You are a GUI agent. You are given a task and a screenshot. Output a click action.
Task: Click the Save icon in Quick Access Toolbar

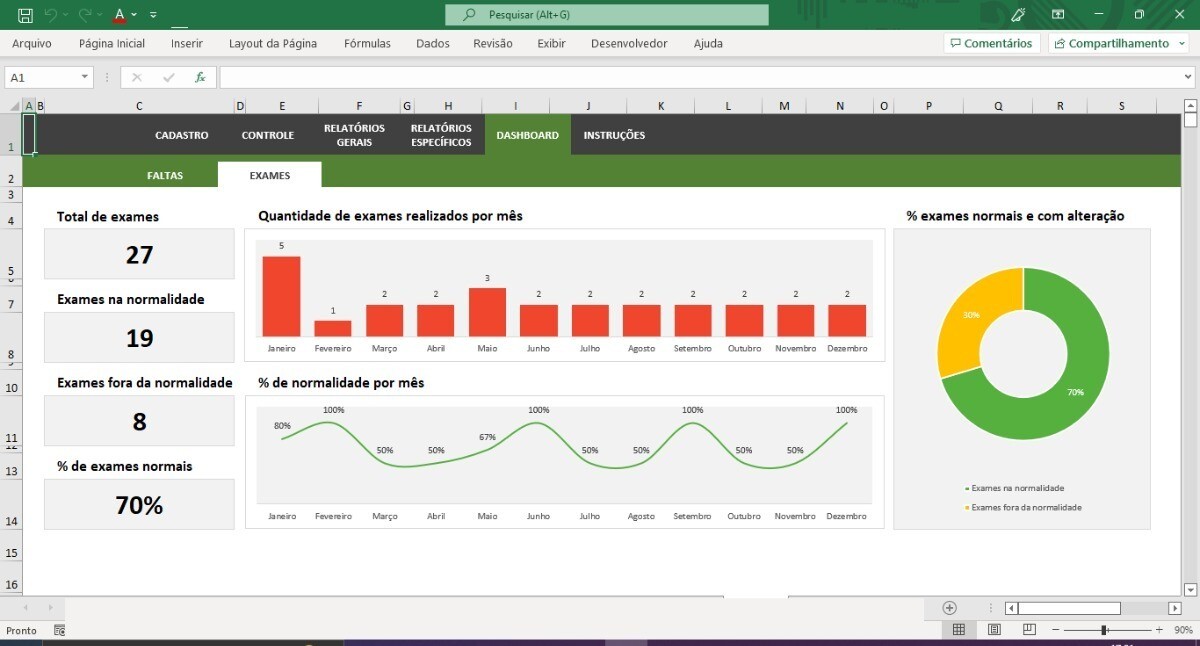point(26,15)
